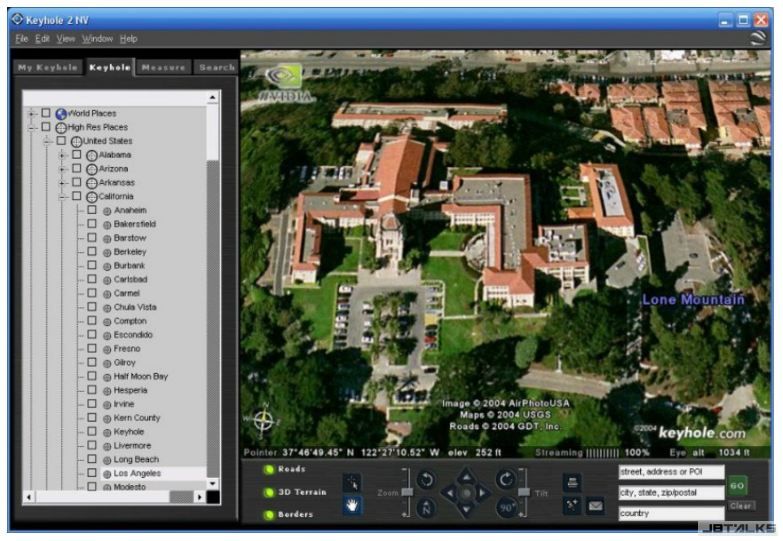
Task: Switch to the Search tab
Action: click(217, 67)
